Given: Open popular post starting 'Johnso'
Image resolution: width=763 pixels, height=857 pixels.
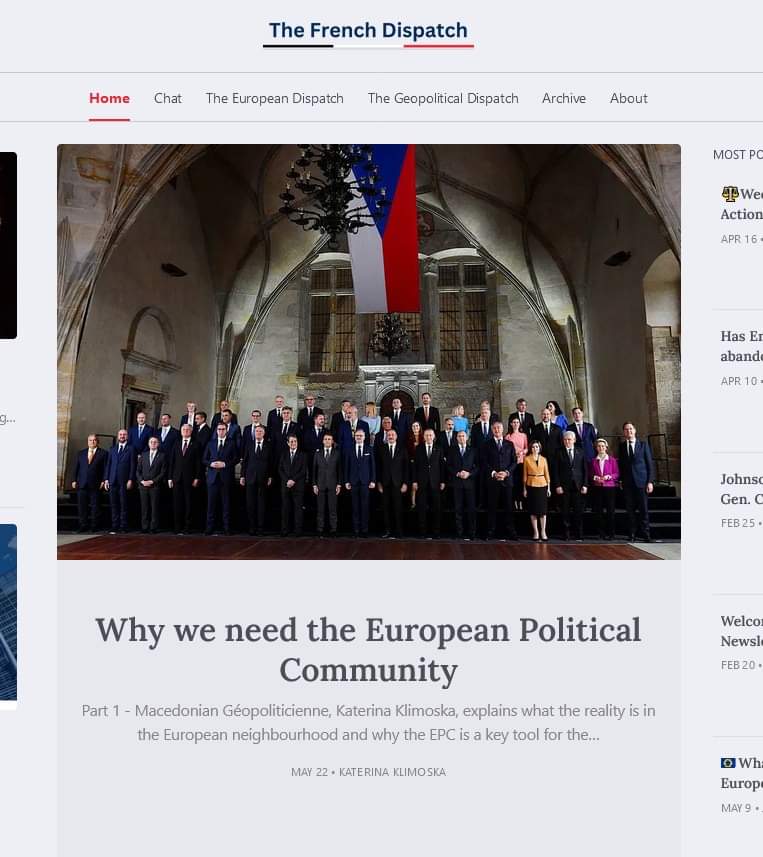Looking at the screenshot, I should click(x=742, y=489).
